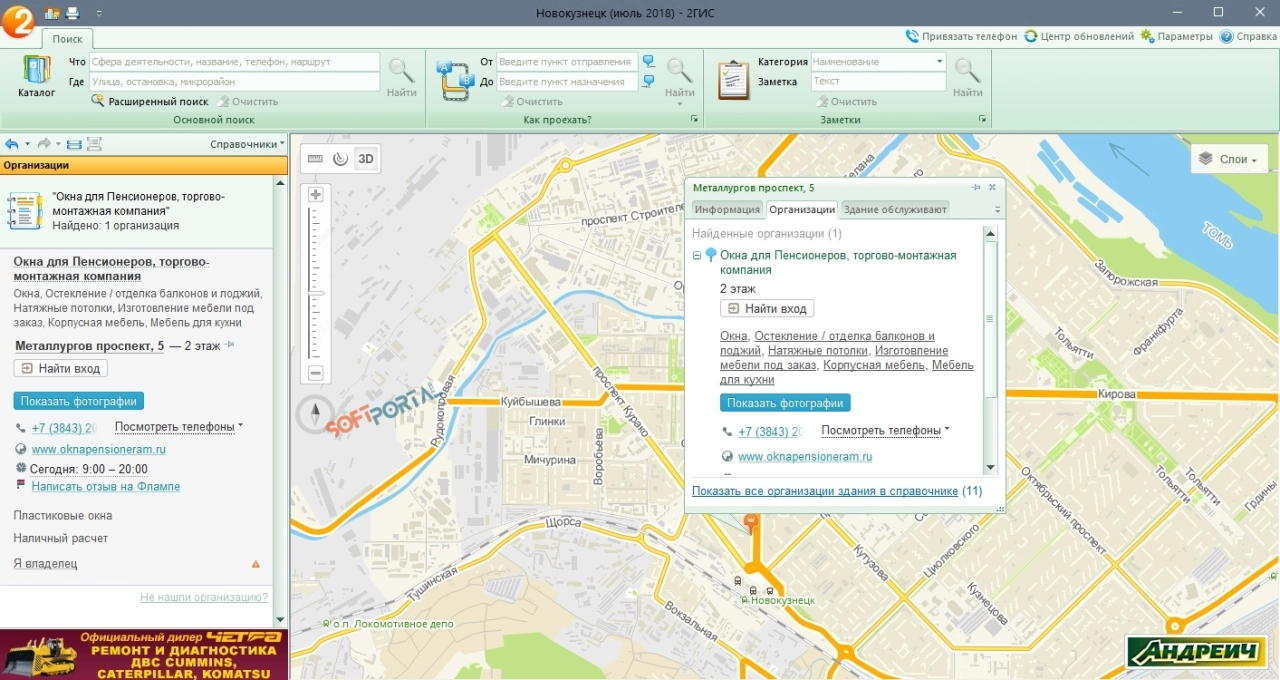Open the Категория Наименование combo box
This screenshot has height=680, width=1280.
point(878,62)
